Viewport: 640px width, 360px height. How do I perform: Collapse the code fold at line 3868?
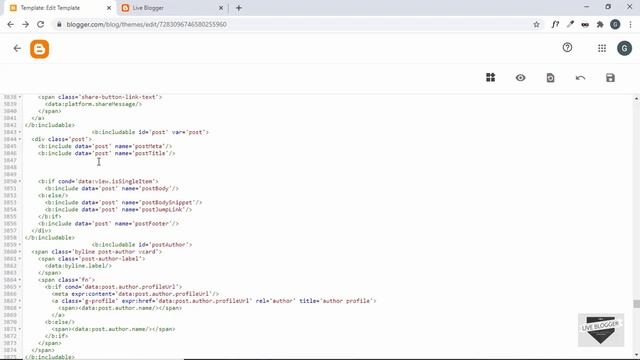(20, 308)
